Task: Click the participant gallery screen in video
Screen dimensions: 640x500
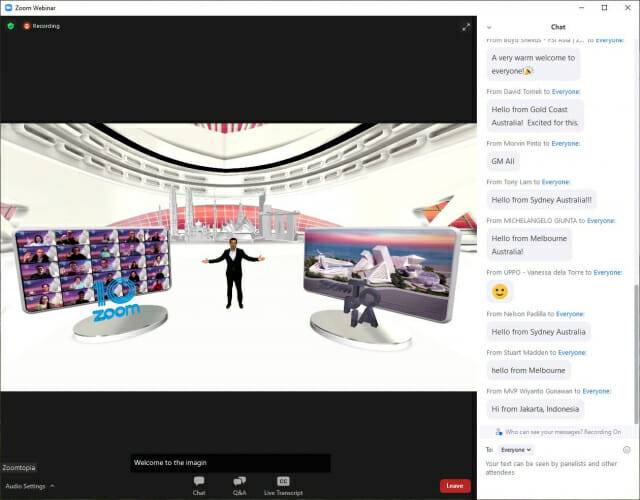Action: pyautogui.click(x=92, y=270)
